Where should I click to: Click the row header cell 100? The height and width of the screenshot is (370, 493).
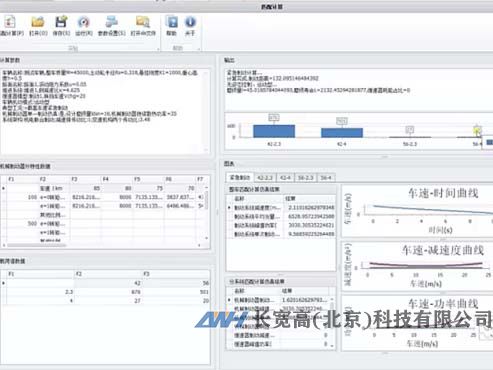22,197
